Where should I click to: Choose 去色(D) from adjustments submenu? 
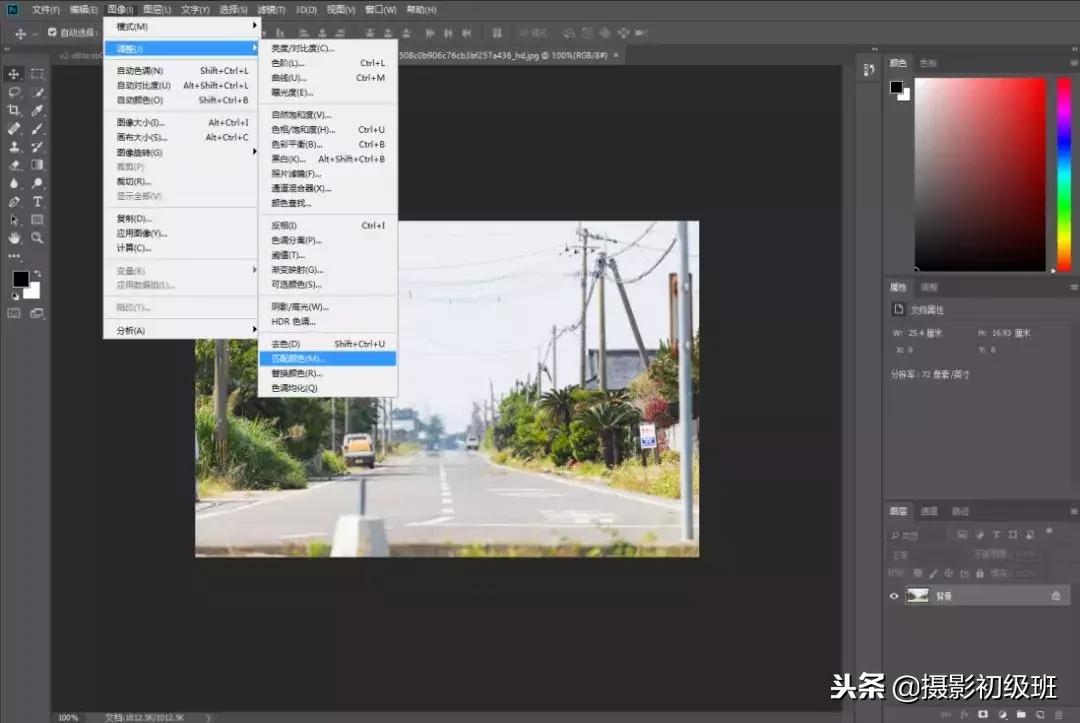tap(328, 344)
